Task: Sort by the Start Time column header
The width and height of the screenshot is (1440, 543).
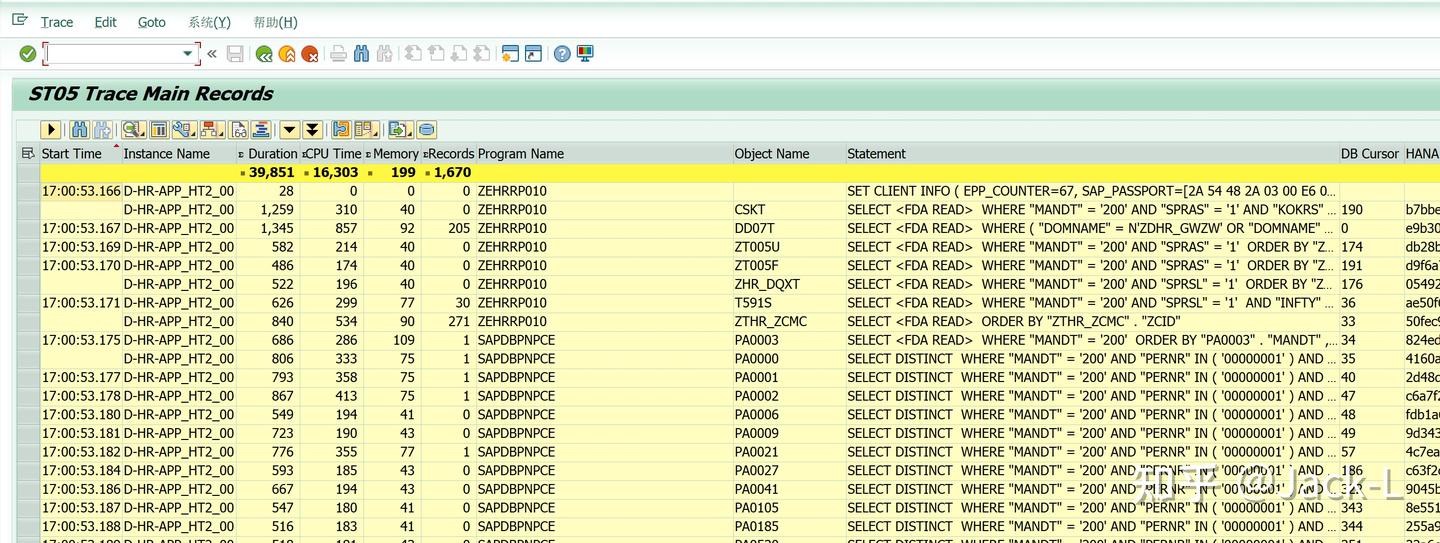Action: click(79, 153)
